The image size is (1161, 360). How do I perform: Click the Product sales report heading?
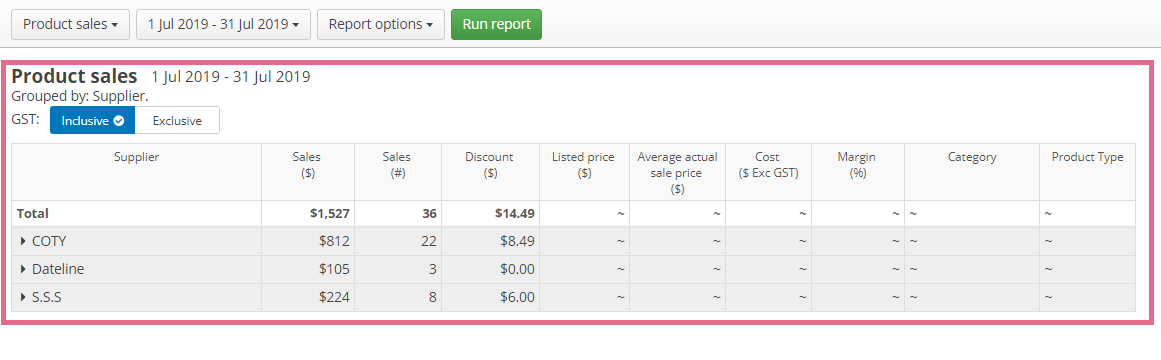pyautogui.click(x=75, y=76)
